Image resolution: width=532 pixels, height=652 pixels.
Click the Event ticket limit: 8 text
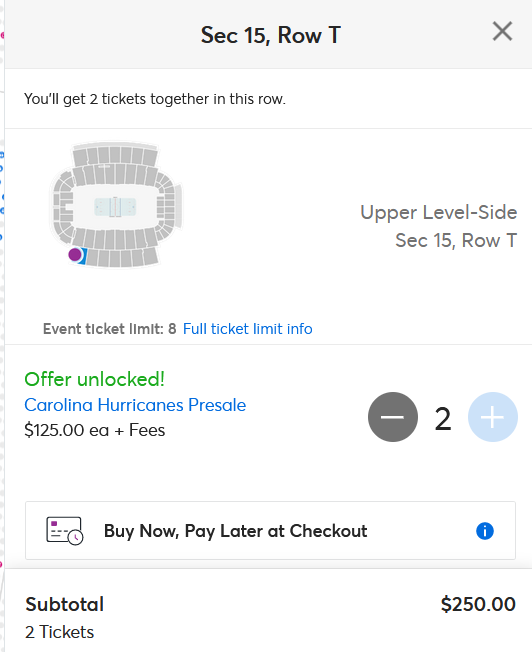click(110, 329)
